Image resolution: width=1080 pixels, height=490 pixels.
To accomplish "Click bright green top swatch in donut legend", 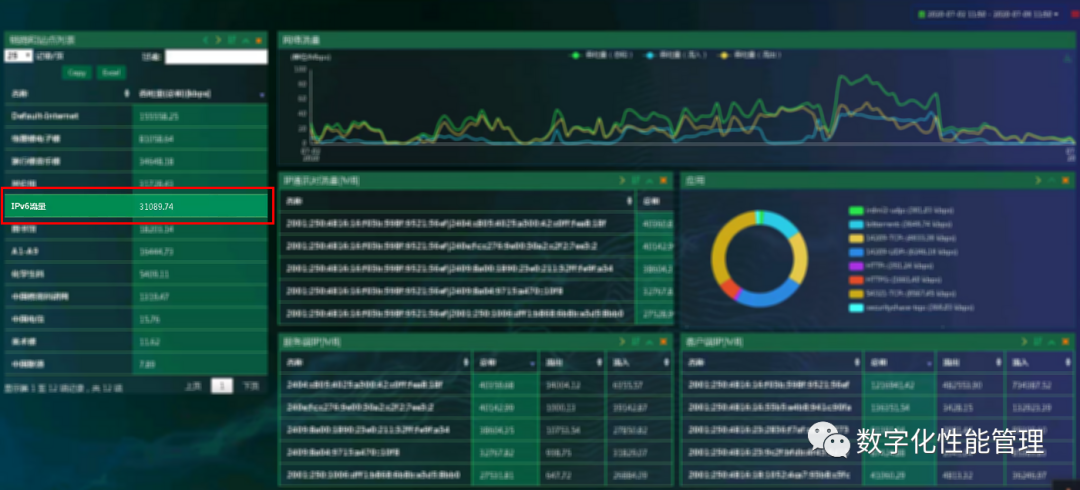I will coord(857,210).
